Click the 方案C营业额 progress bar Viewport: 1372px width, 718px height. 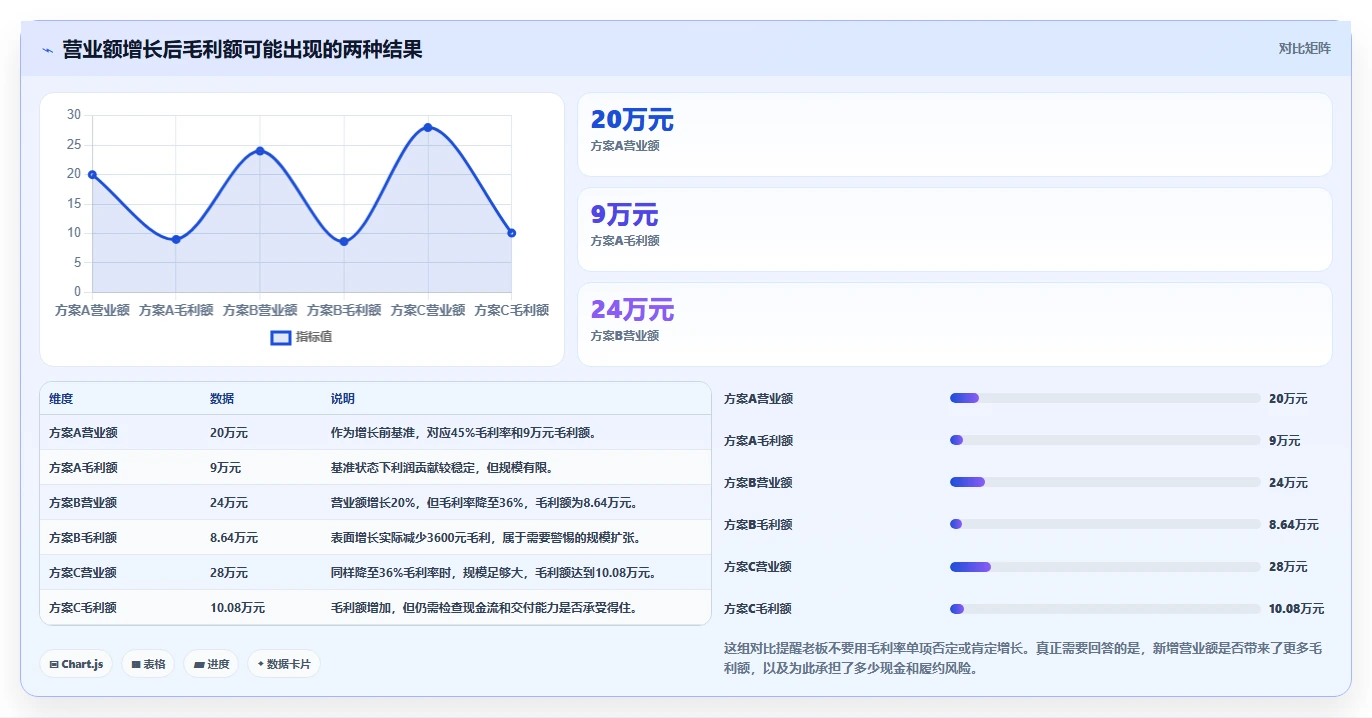[x=1105, y=566]
